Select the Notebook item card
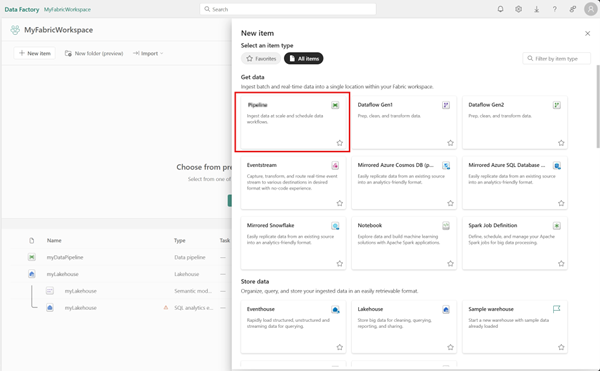This screenshot has width=600, height=371. coord(404,243)
